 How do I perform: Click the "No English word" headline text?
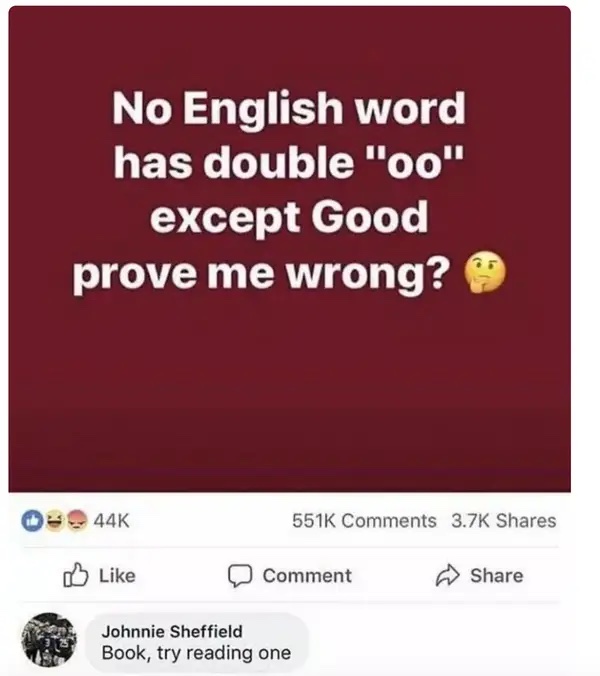[289, 108]
